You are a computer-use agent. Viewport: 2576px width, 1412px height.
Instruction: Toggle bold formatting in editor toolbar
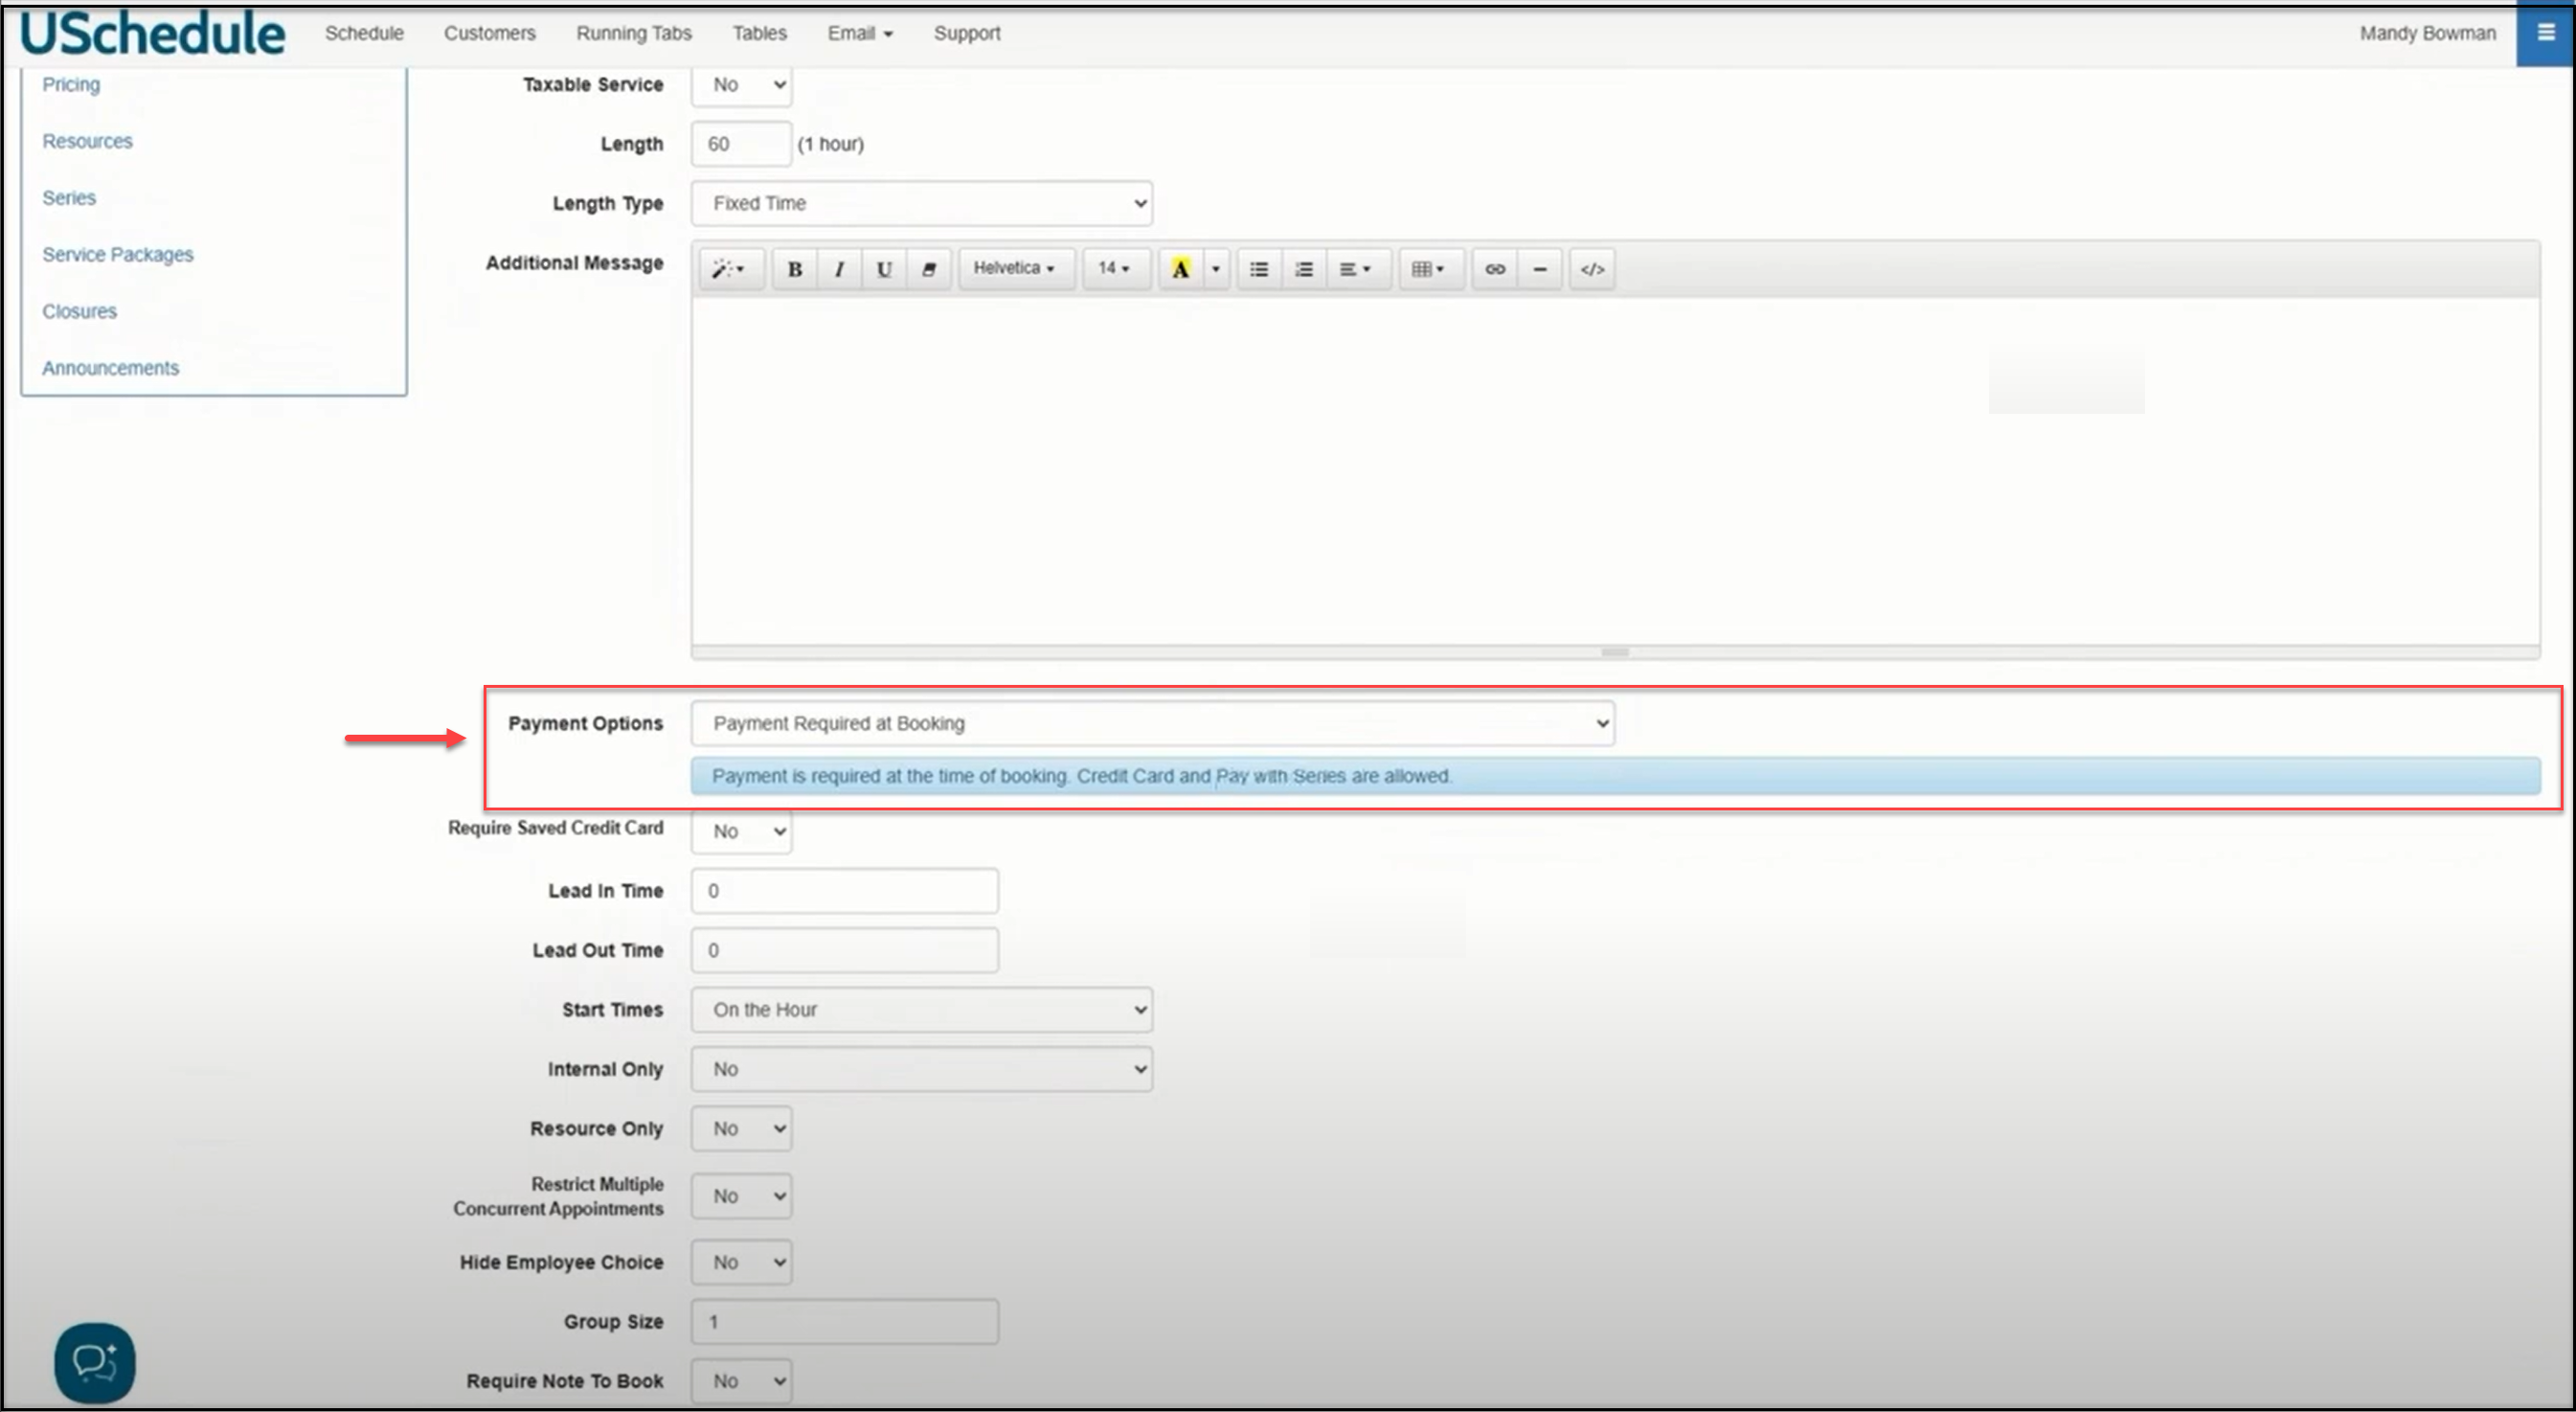(794, 269)
